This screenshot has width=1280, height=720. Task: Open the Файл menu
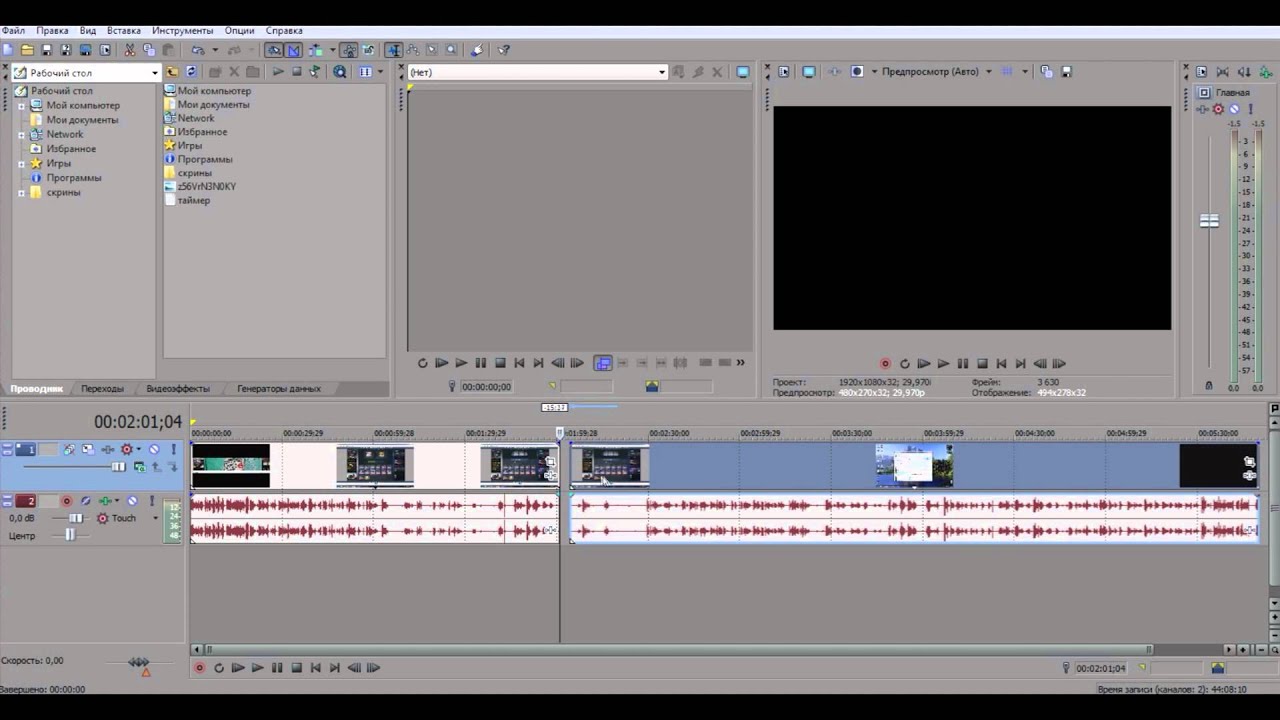(13, 31)
